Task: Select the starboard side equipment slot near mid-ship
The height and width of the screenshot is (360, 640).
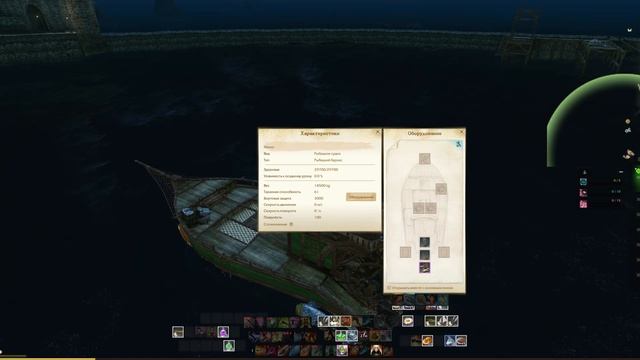Action: click(441, 189)
